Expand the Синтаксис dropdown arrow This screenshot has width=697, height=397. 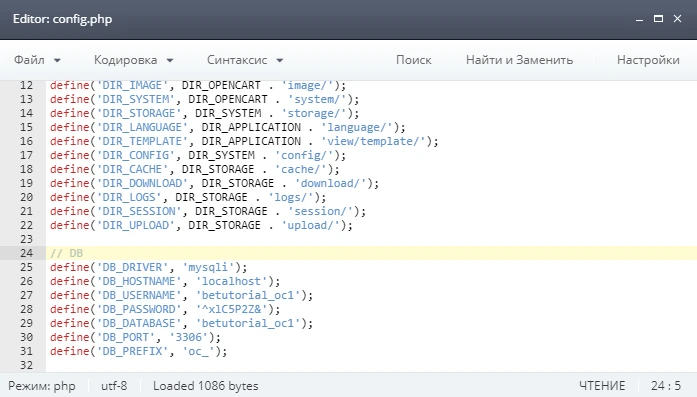280,60
